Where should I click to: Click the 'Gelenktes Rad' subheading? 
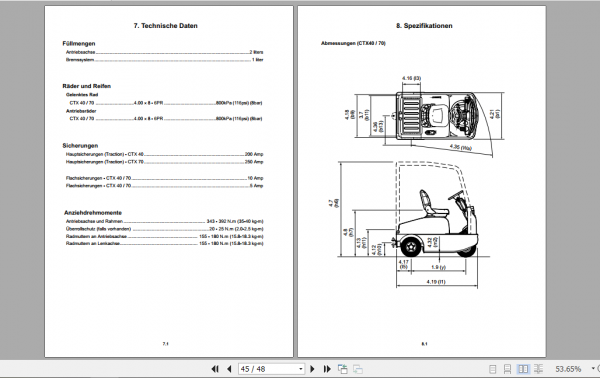pyautogui.click(x=82, y=94)
